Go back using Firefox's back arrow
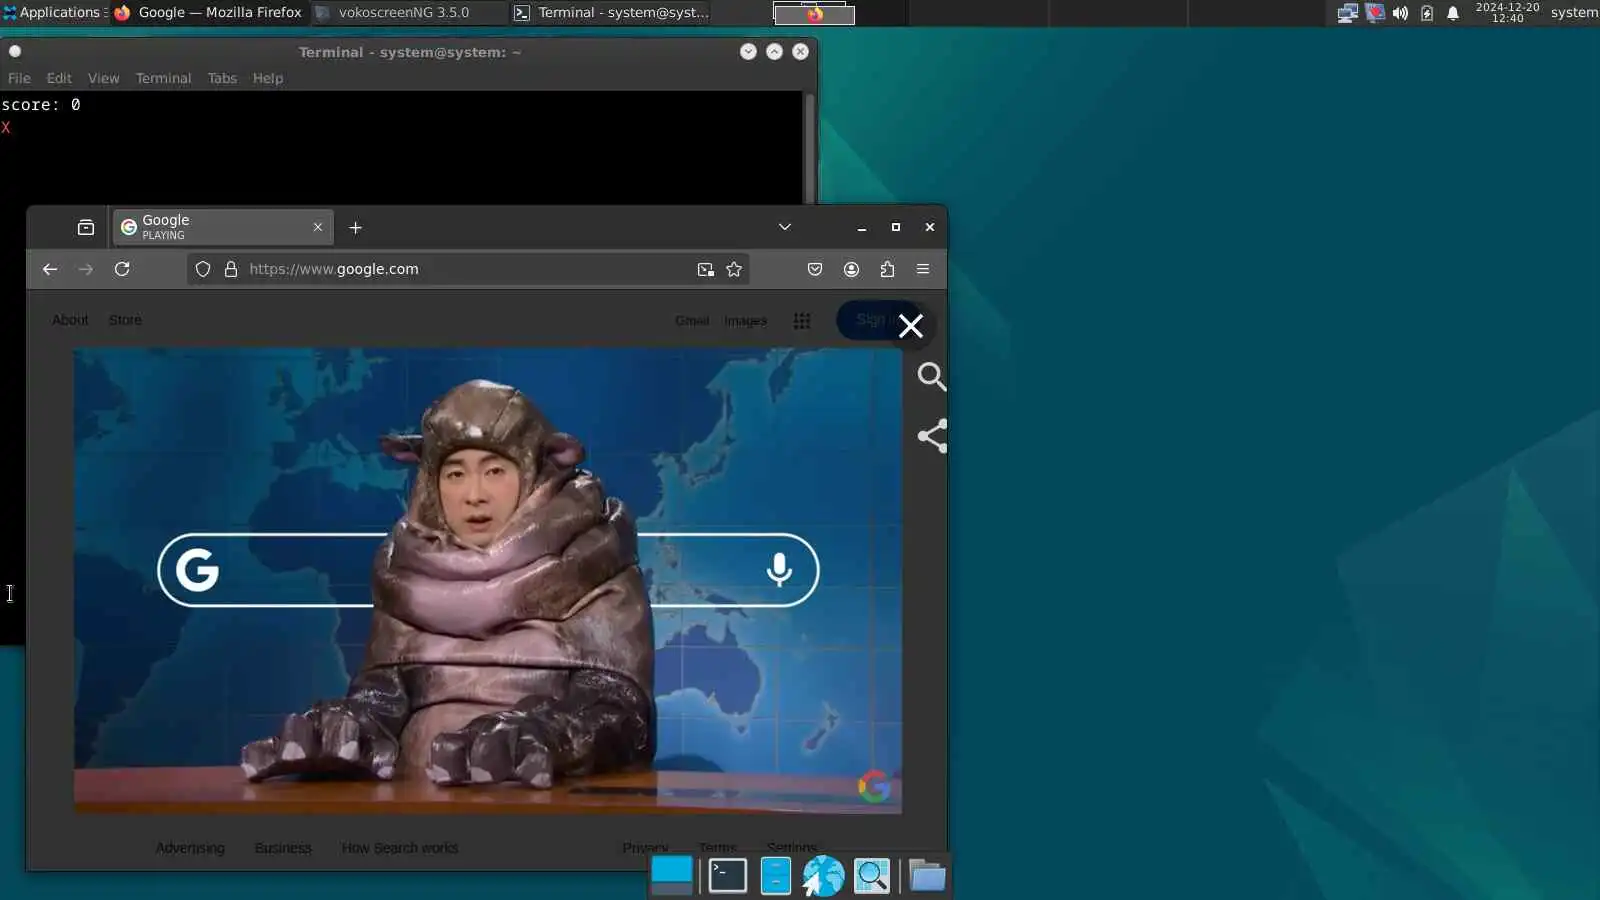This screenshot has height=900, width=1600. (x=50, y=269)
